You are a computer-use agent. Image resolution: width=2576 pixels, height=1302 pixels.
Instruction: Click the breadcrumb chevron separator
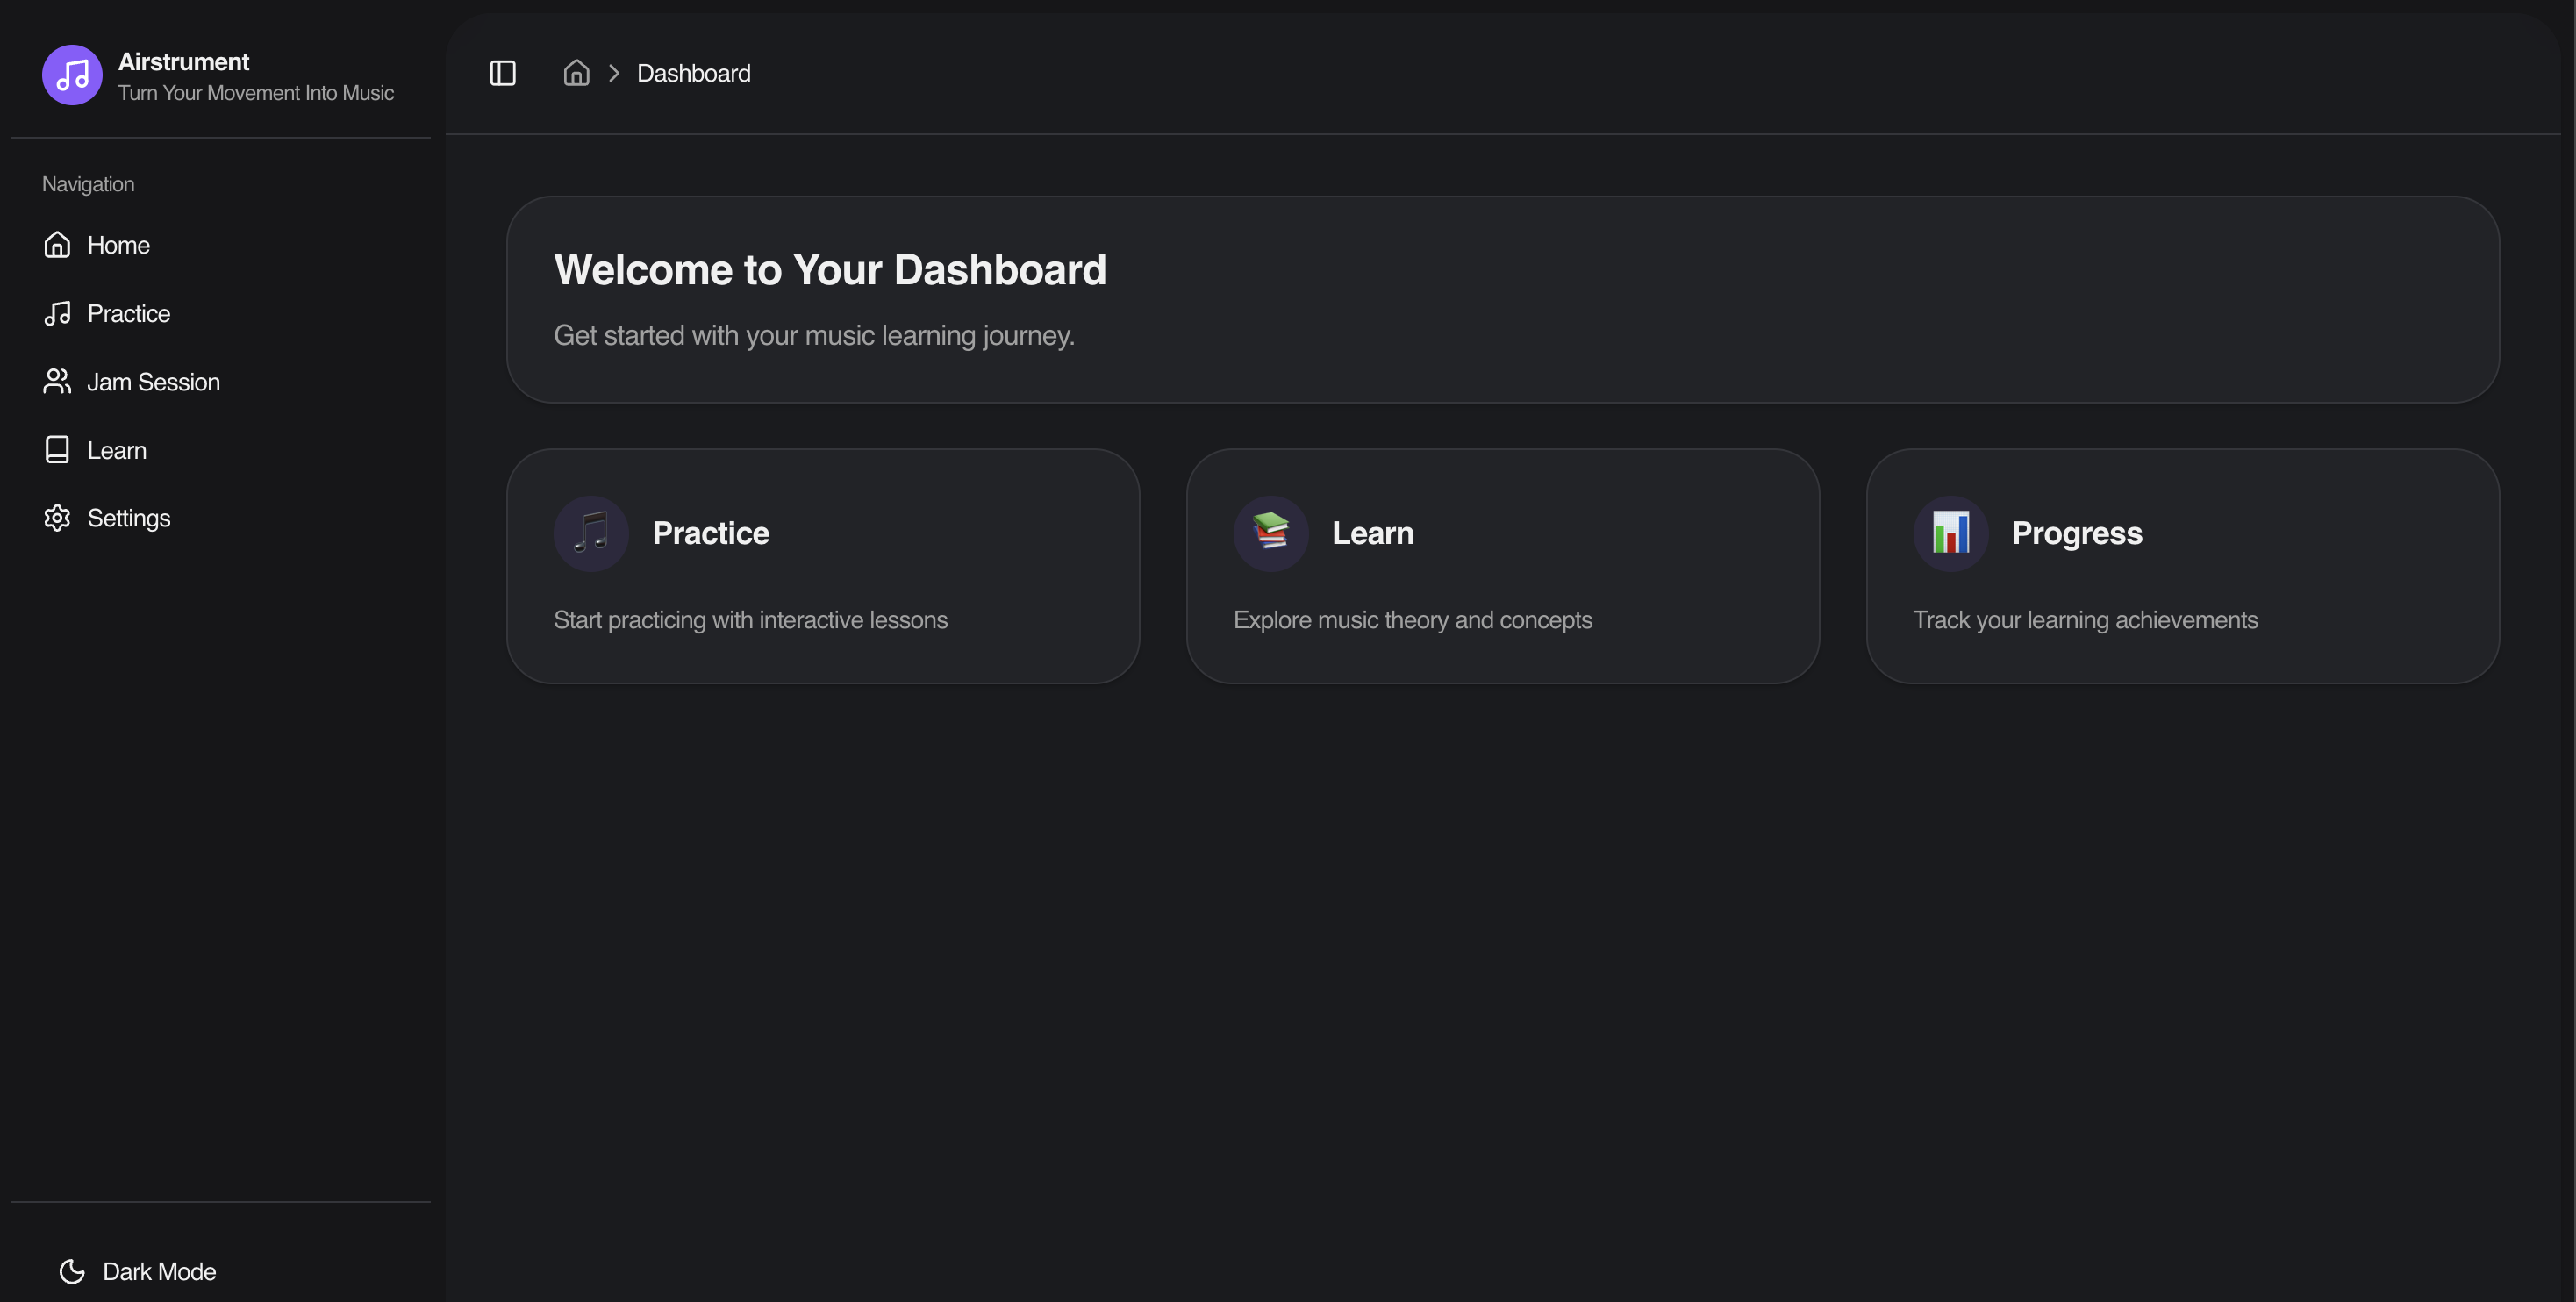(x=614, y=73)
